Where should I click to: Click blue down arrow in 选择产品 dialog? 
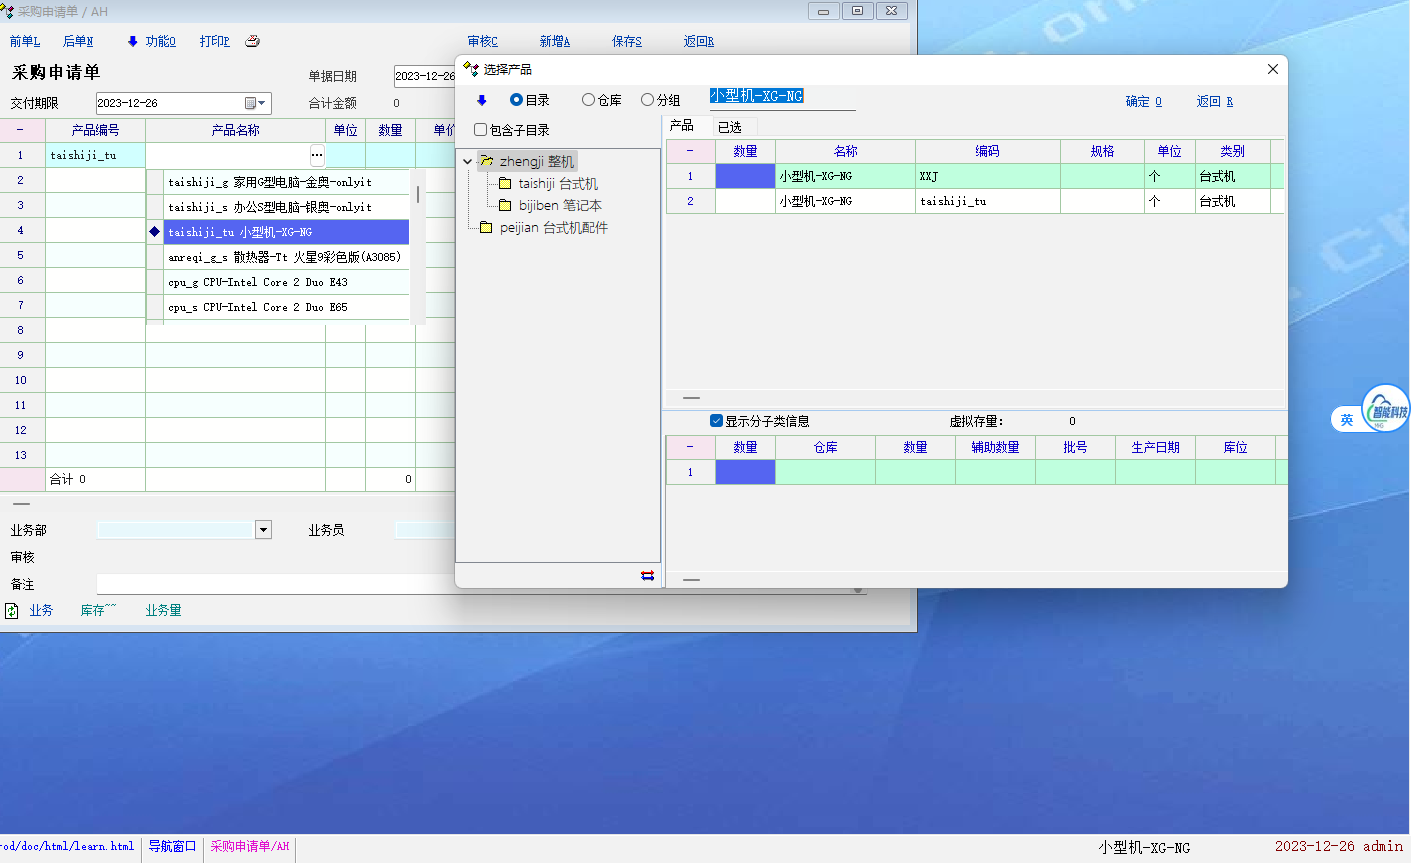tap(482, 100)
